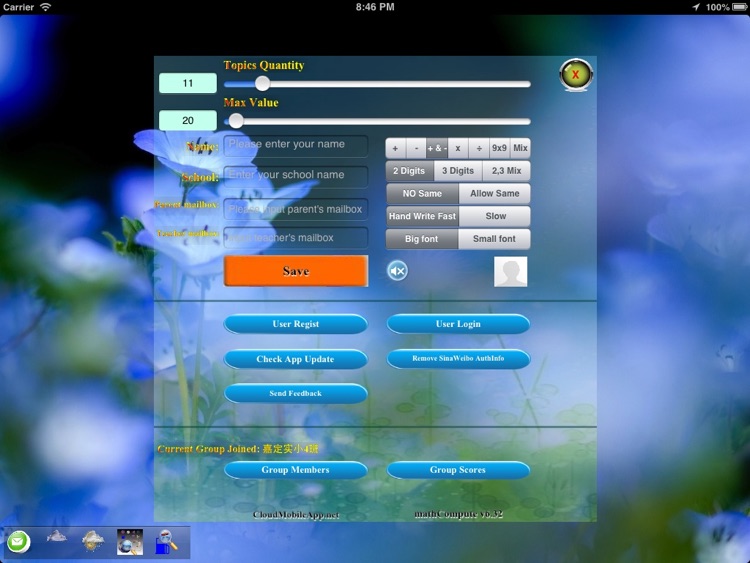
Task: Select the plus addition operator
Action: coord(396,148)
